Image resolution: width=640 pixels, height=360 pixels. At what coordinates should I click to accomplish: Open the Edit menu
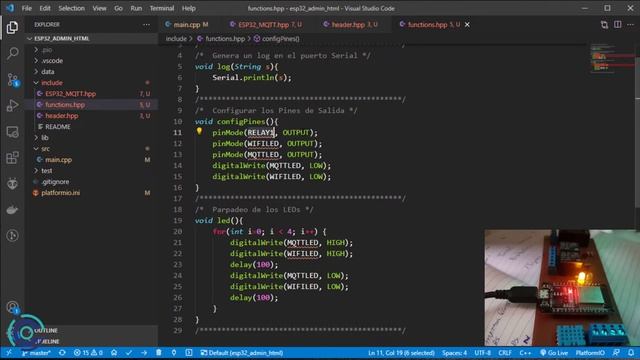click(x=45, y=8)
